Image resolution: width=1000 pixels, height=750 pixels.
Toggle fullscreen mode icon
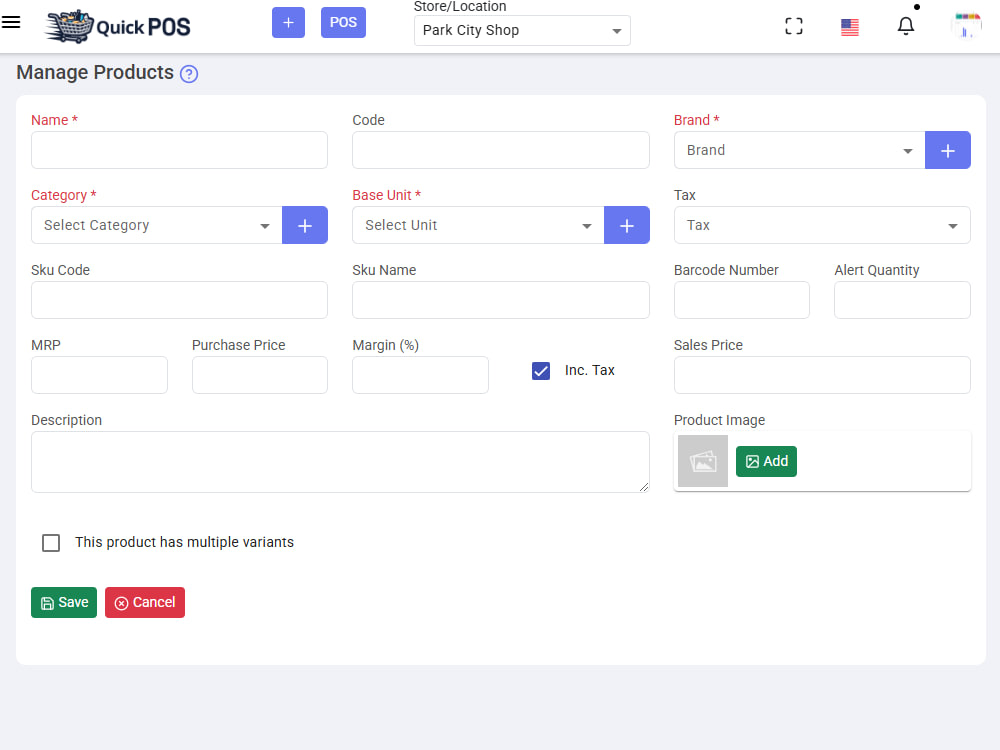[793, 26]
